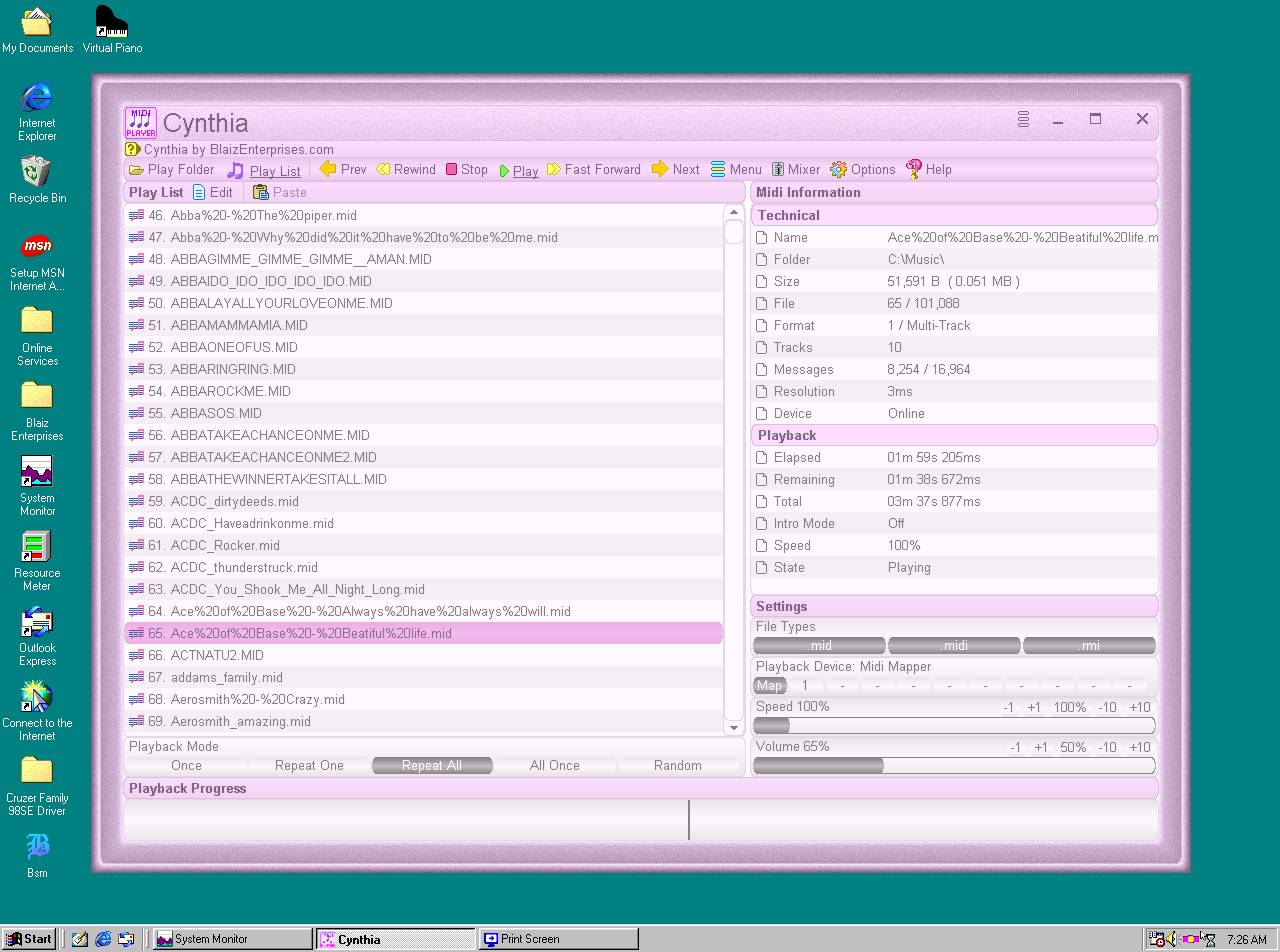Click Paste in the Play List header

280,193
